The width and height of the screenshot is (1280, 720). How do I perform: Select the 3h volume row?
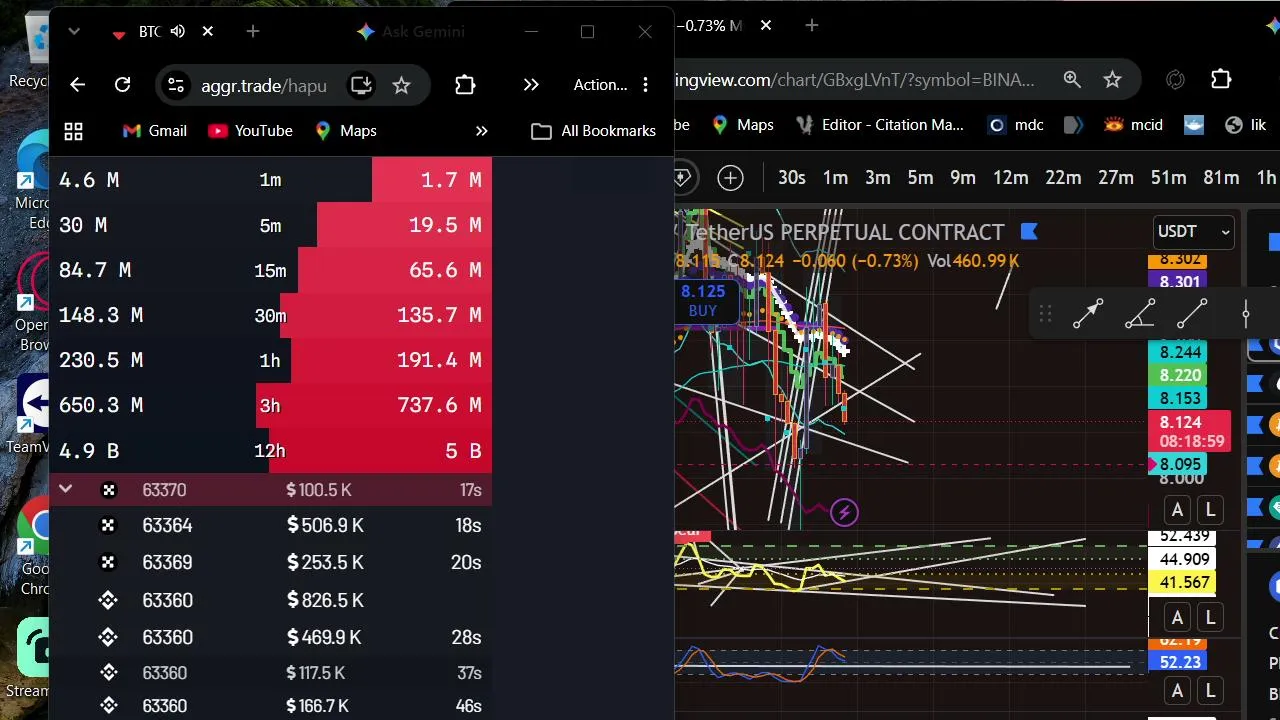(270, 405)
